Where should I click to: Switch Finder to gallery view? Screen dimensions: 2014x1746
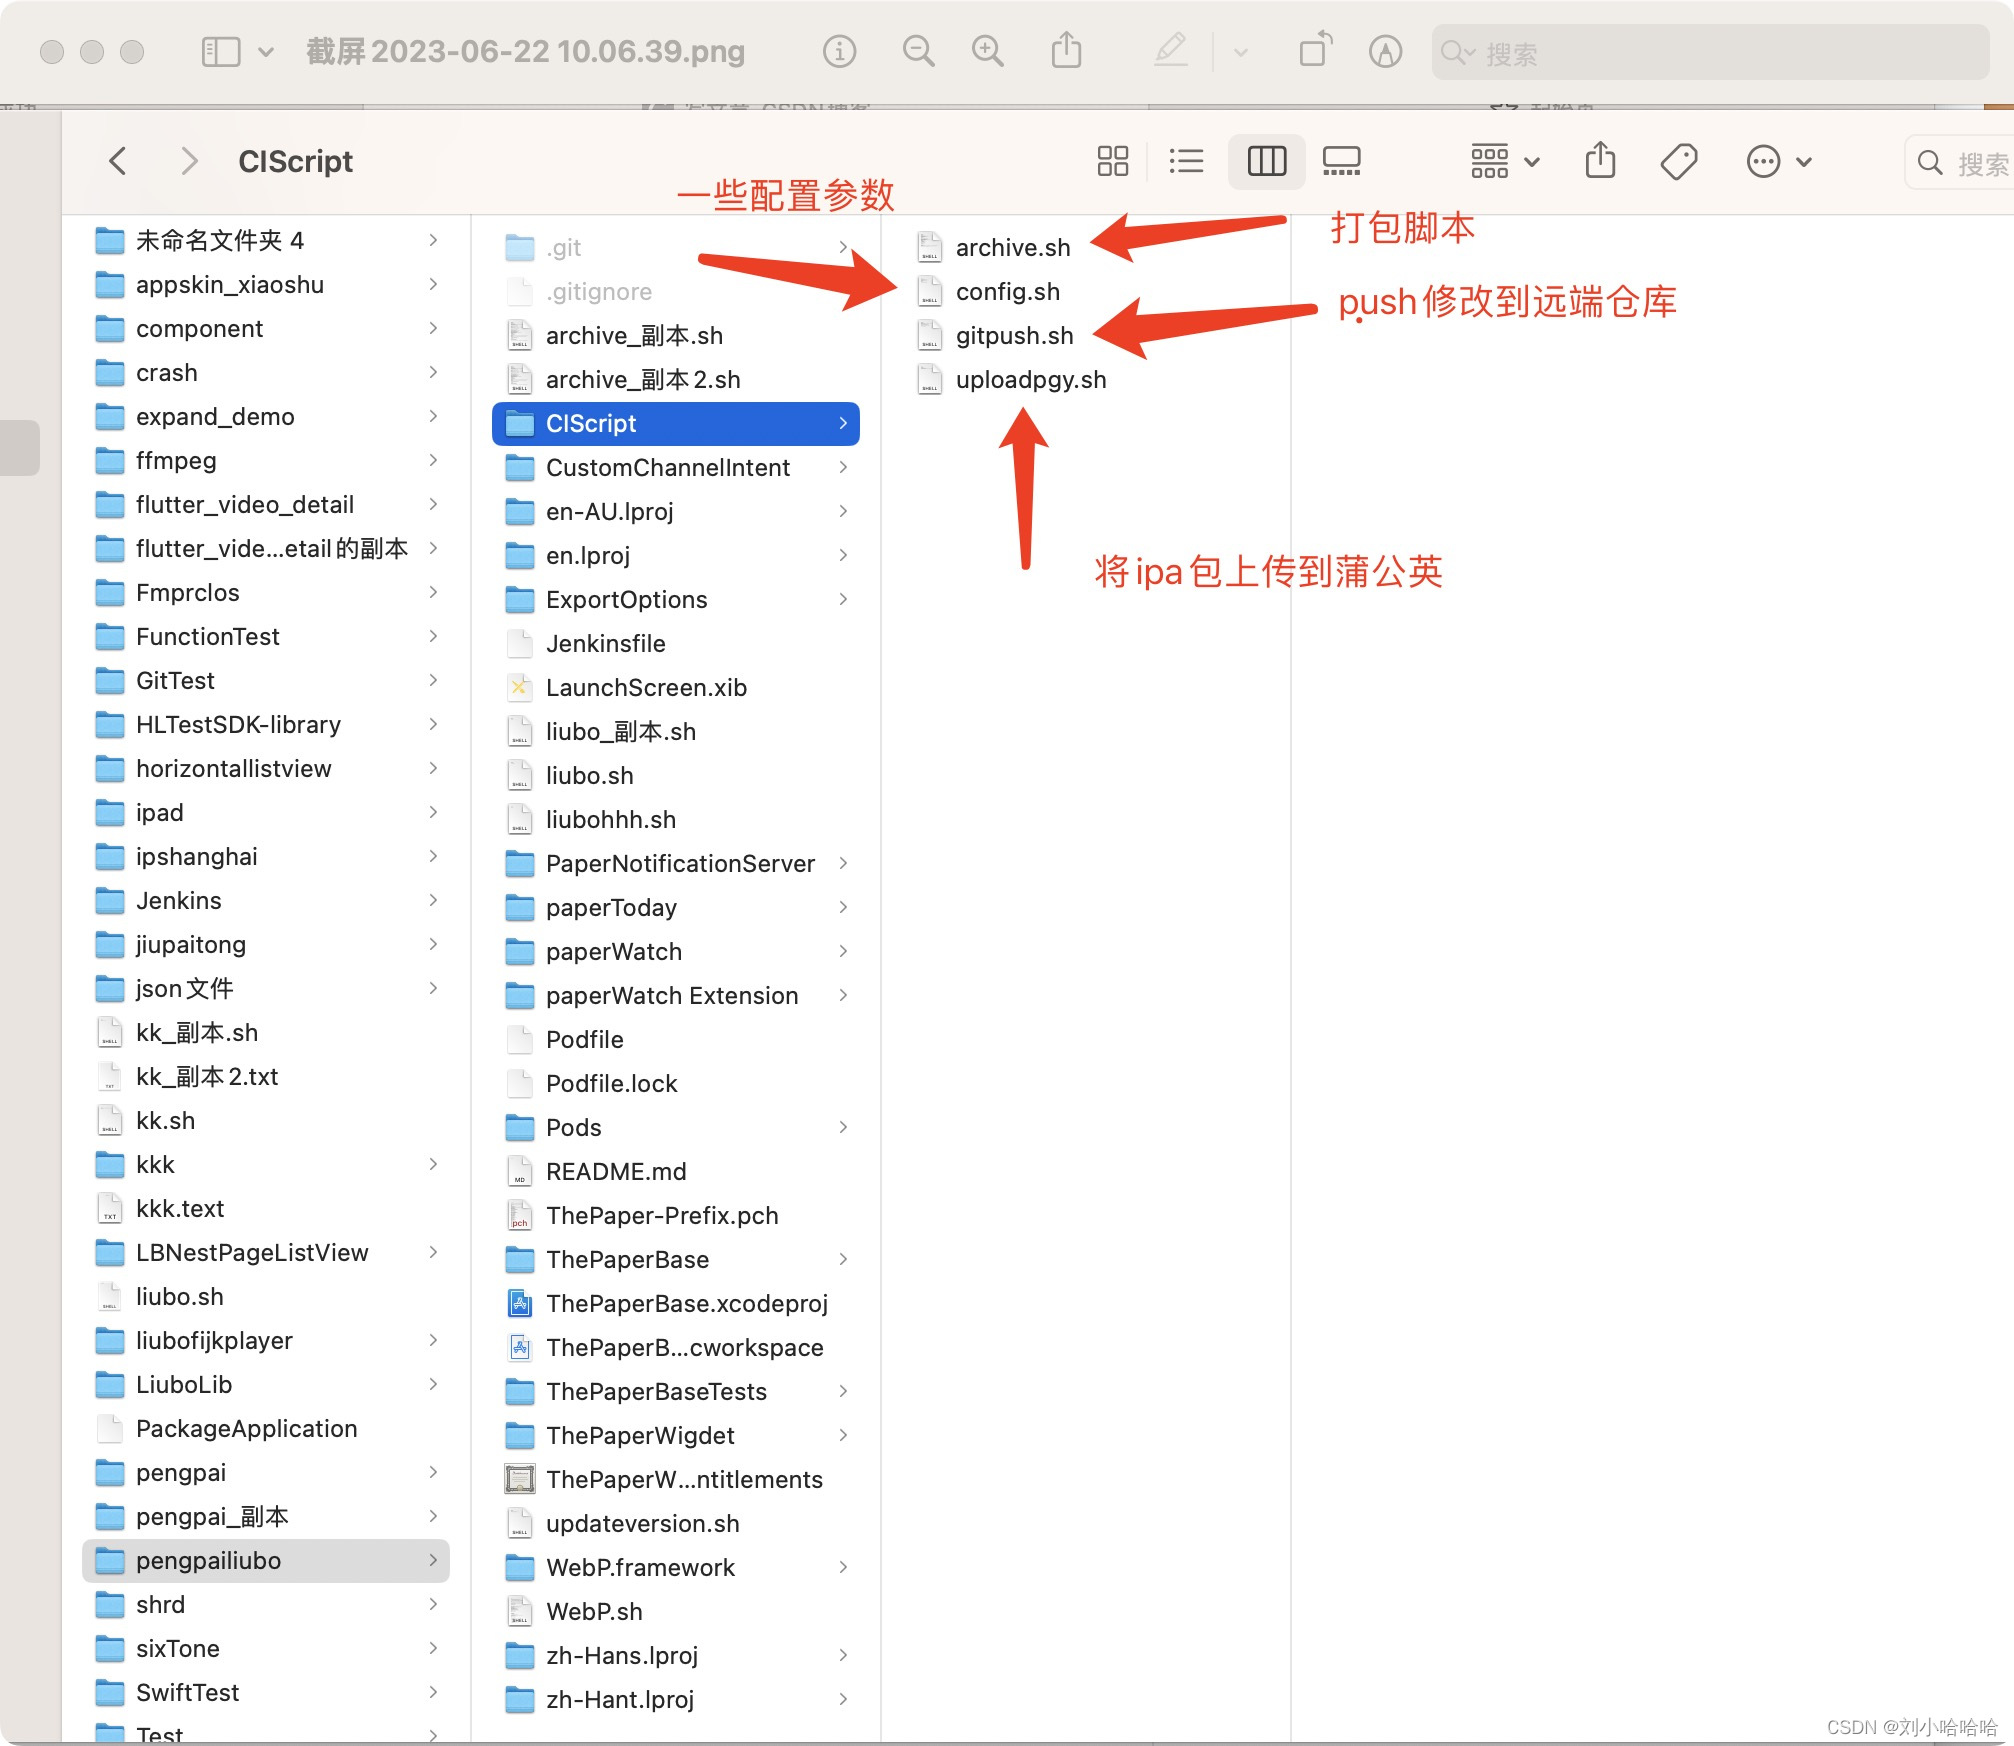click(x=1341, y=161)
